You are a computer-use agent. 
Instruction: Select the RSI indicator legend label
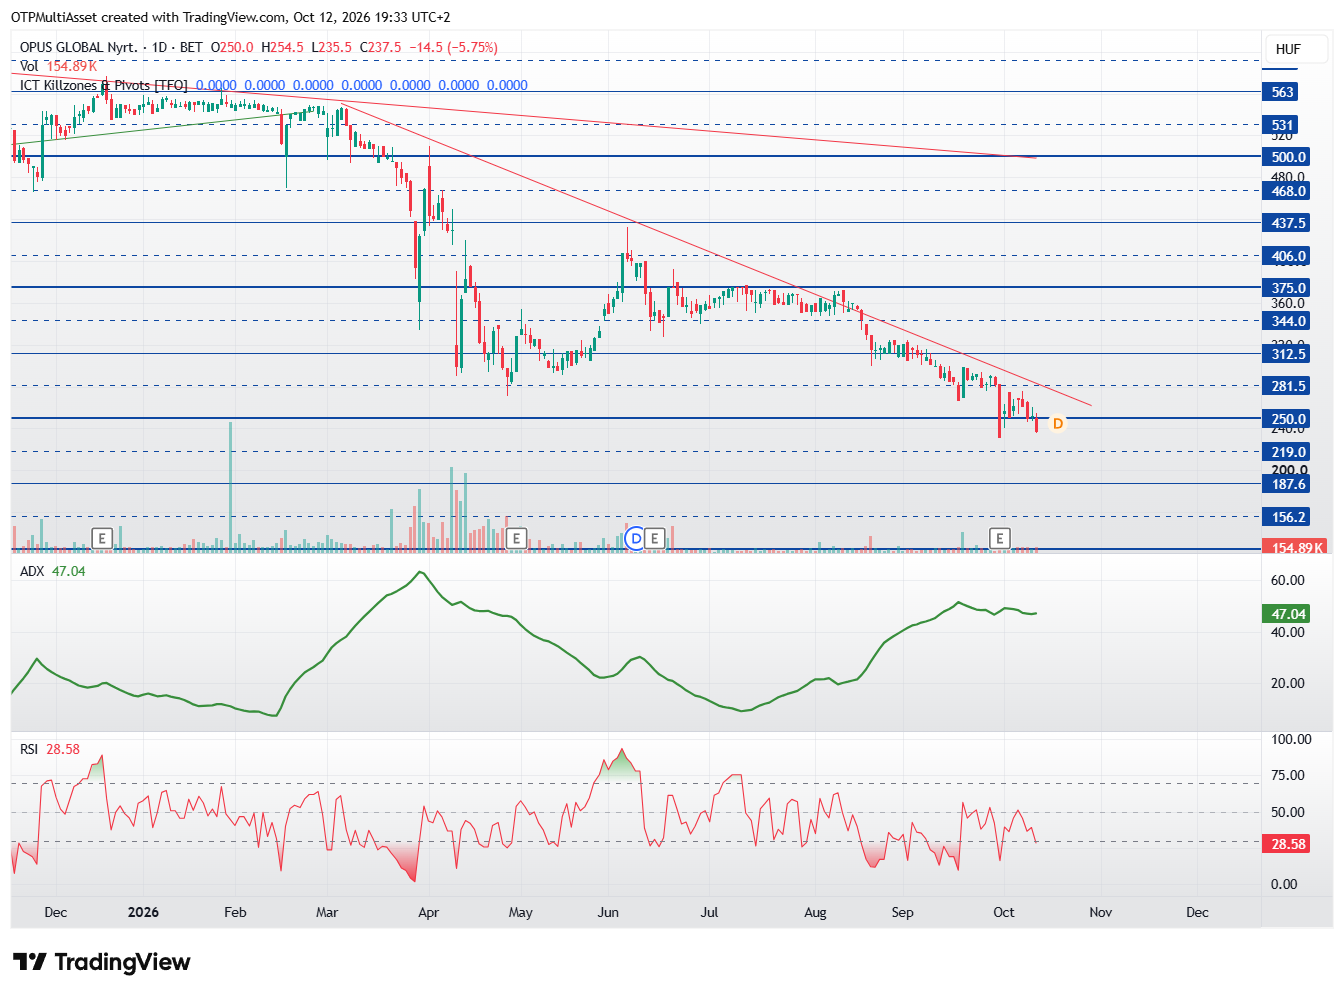[29, 749]
